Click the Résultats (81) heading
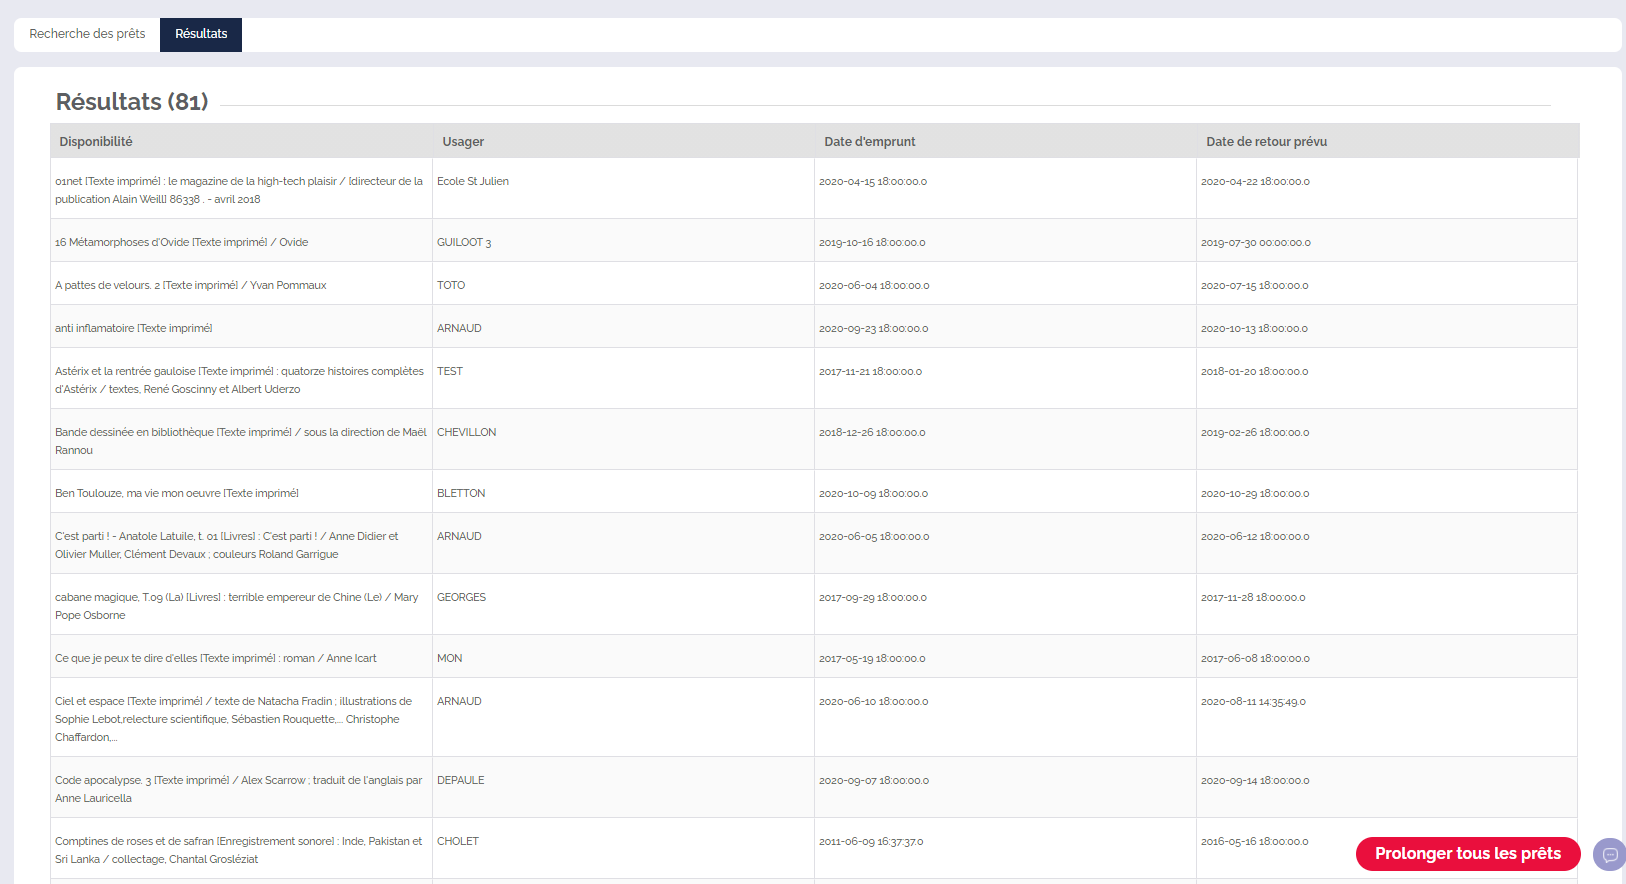Image resolution: width=1626 pixels, height=884 pixels. point(132,102)
